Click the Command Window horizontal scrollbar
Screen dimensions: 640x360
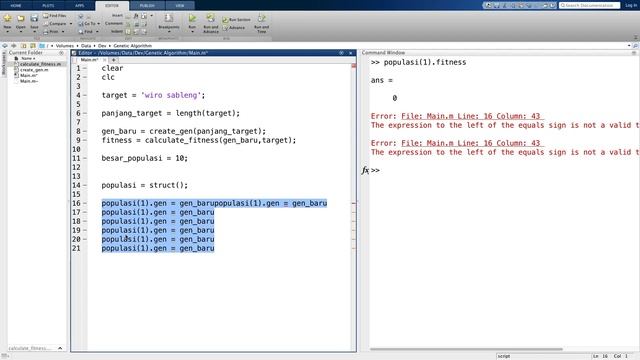click(x=466, y=349)
